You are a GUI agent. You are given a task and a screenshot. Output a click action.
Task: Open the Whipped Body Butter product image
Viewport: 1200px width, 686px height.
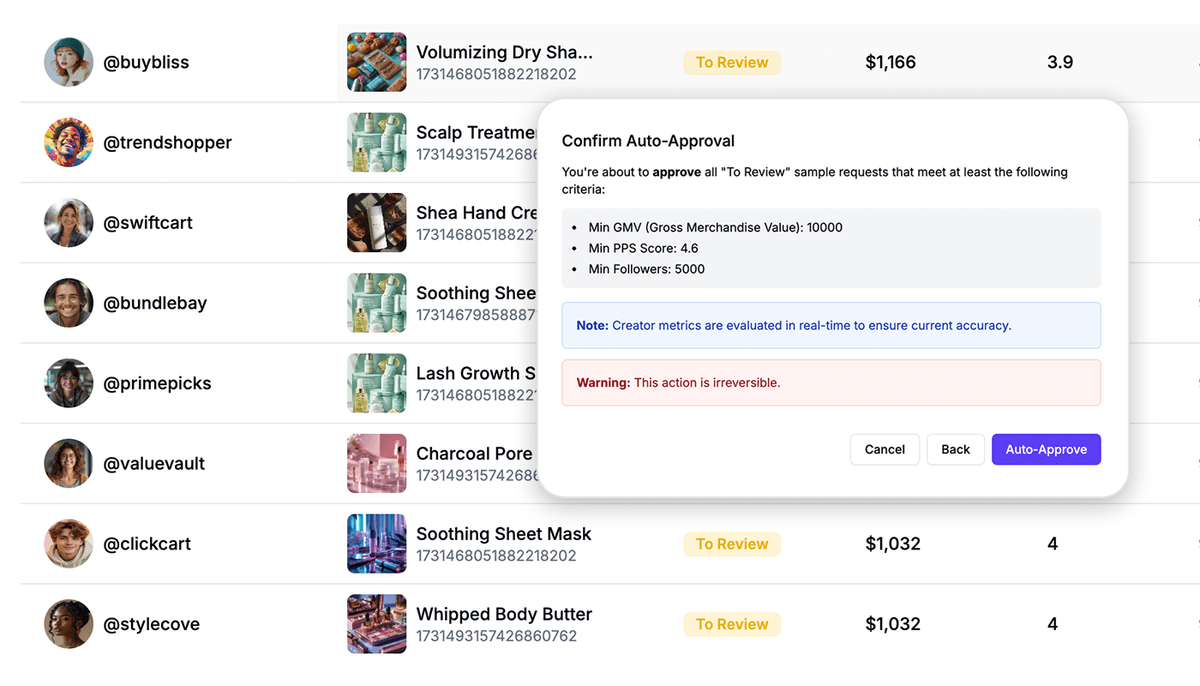tap(376, 623)
